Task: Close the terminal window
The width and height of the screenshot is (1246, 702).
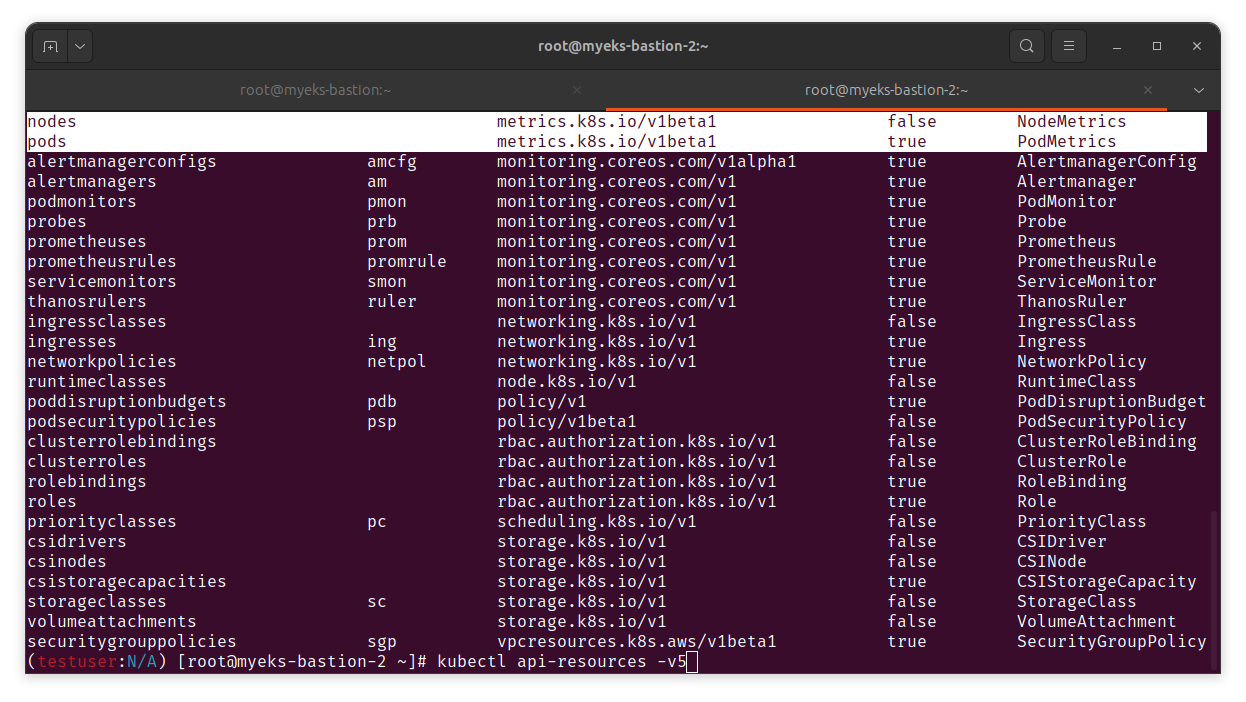Action: [1197, 46]
